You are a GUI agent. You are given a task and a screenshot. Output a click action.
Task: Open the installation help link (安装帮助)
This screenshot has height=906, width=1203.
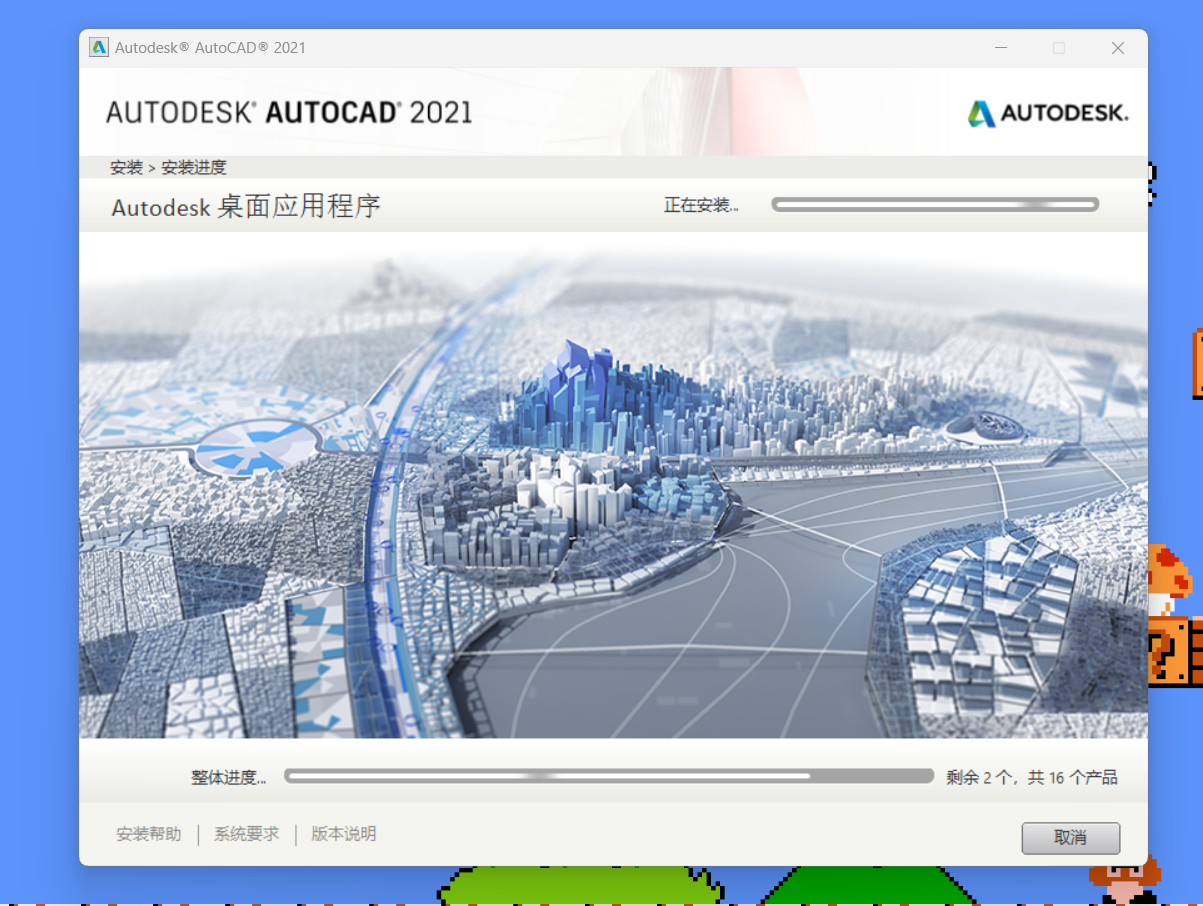tap(149, 834)
